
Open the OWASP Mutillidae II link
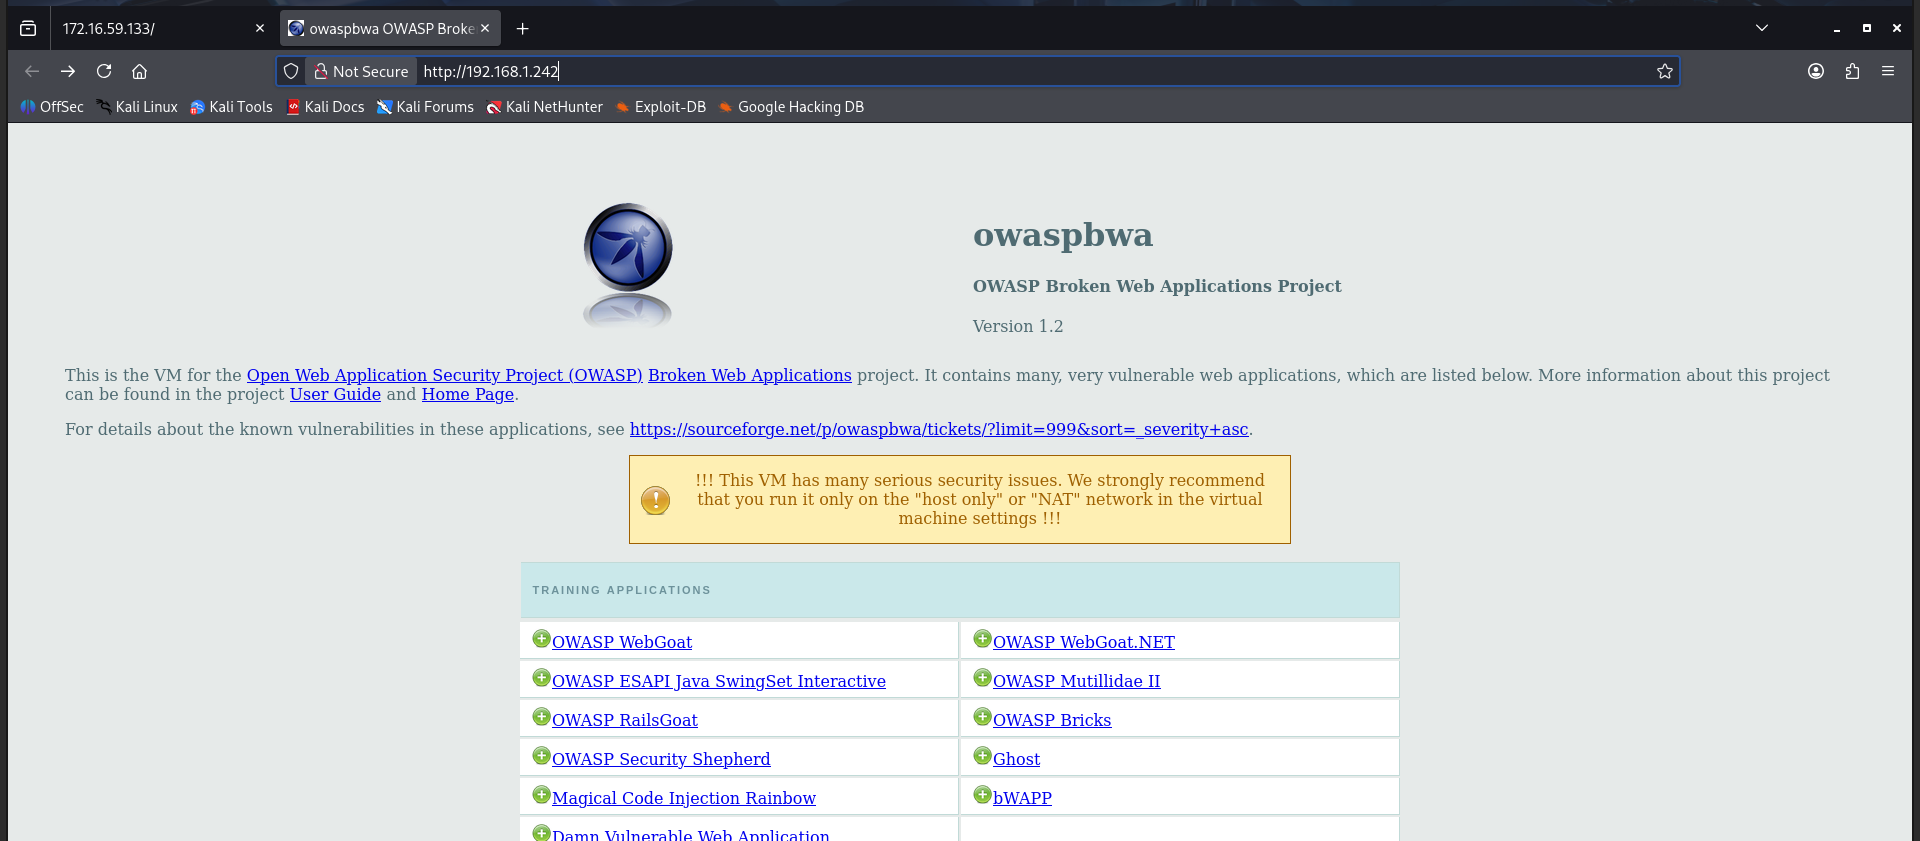(1077, 681)
